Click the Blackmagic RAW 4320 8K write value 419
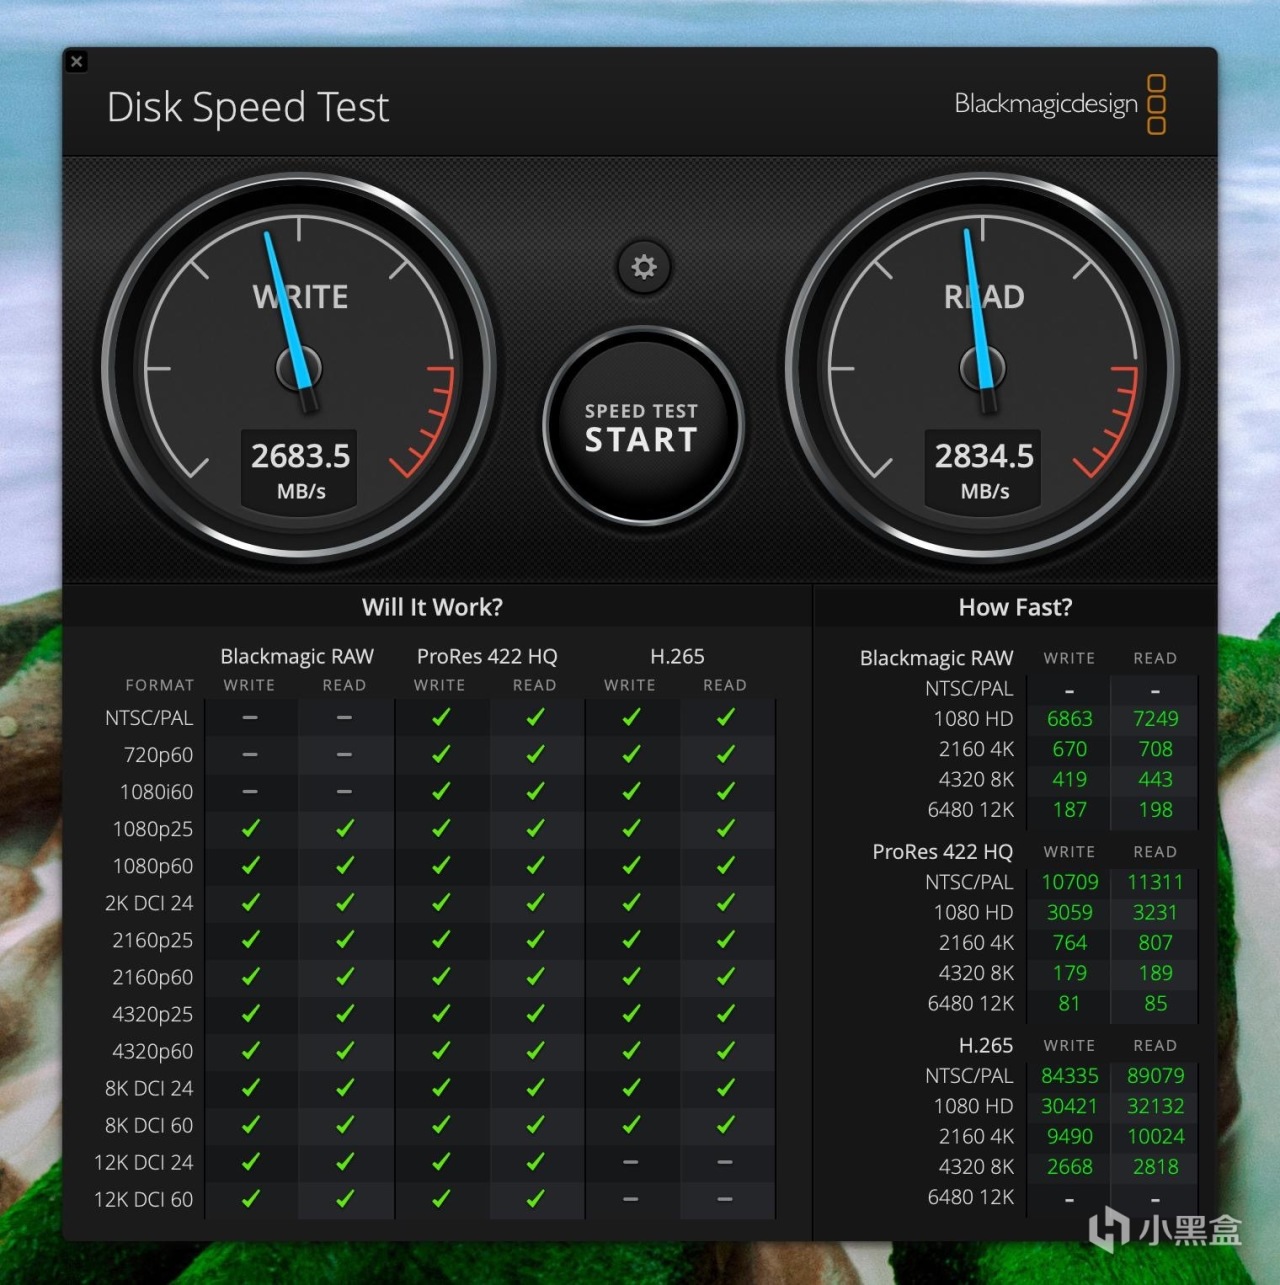The width and height of the screenshot is (1280, 1285). click(x=1069, y=779)
